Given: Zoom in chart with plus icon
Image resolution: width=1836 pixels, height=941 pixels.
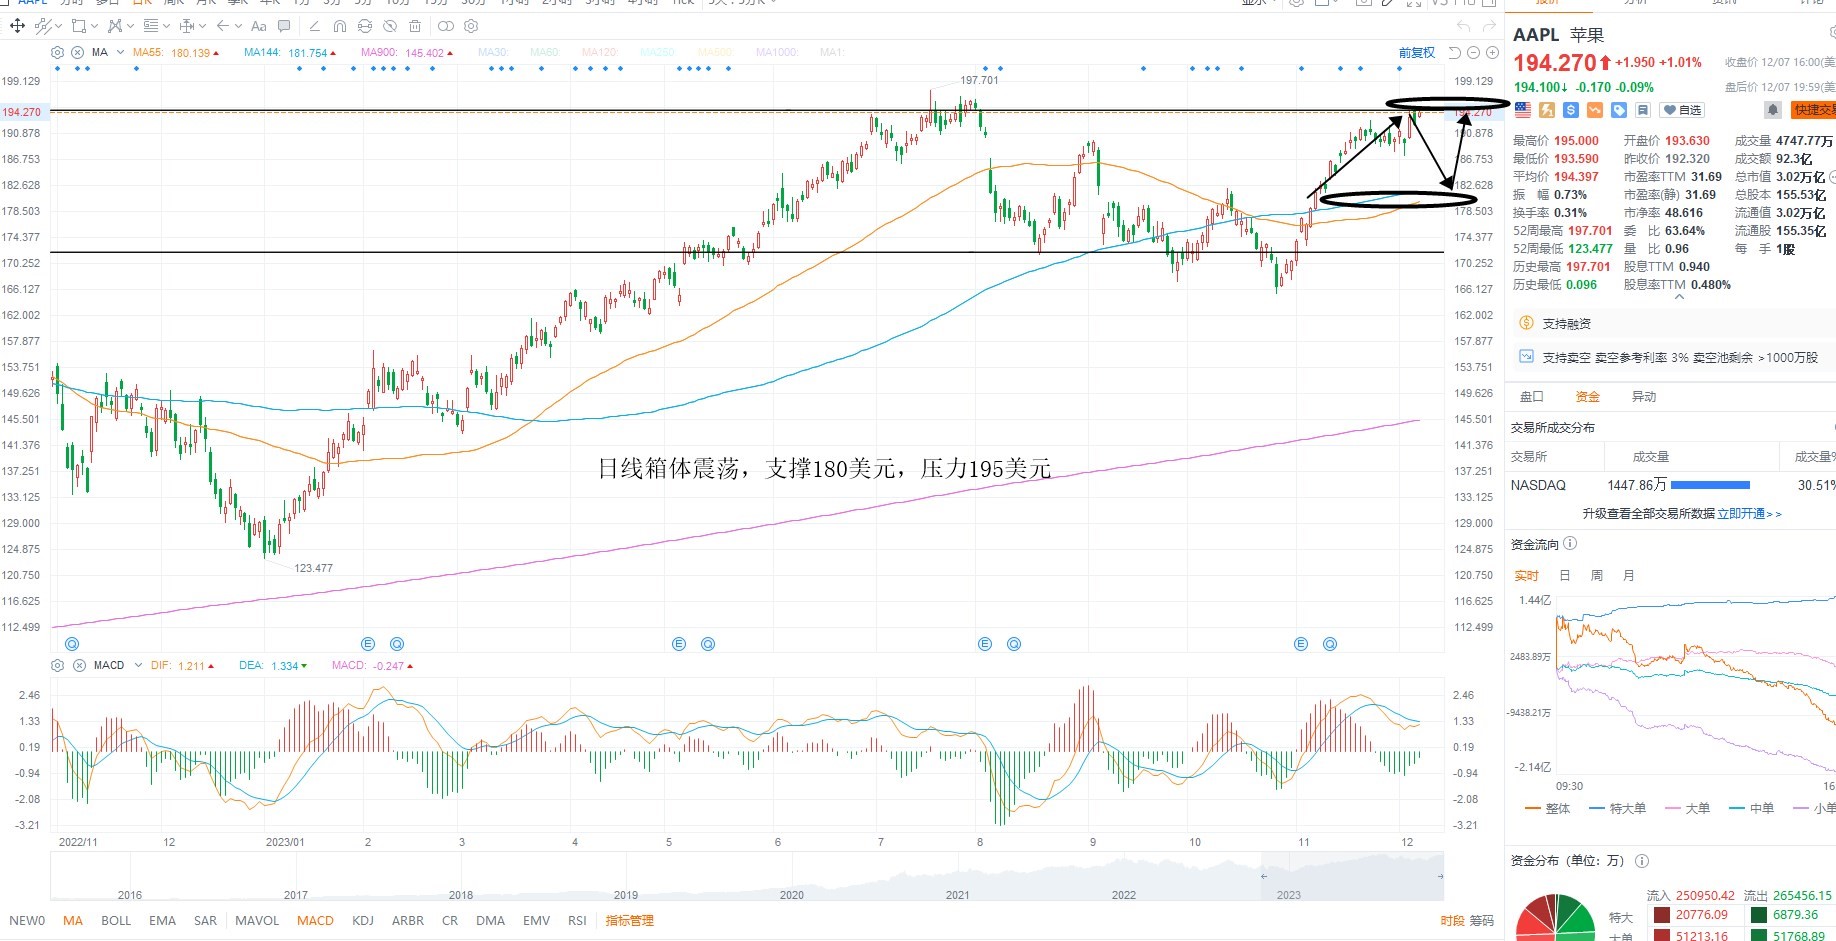Looking at the screenshot, I should tap(1492, 53).
